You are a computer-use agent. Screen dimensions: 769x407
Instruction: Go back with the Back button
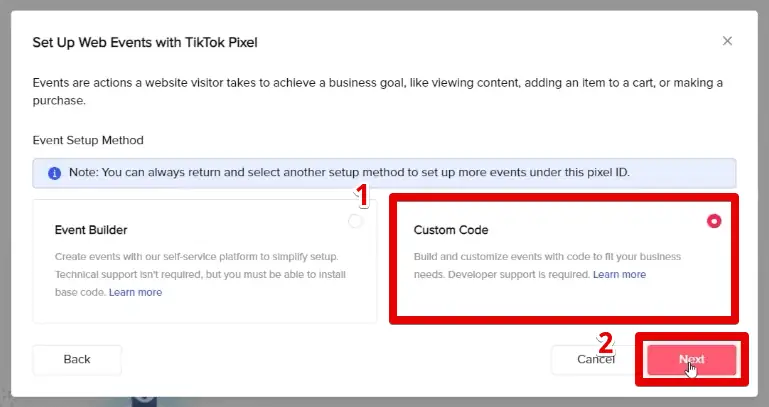(77, 359)
